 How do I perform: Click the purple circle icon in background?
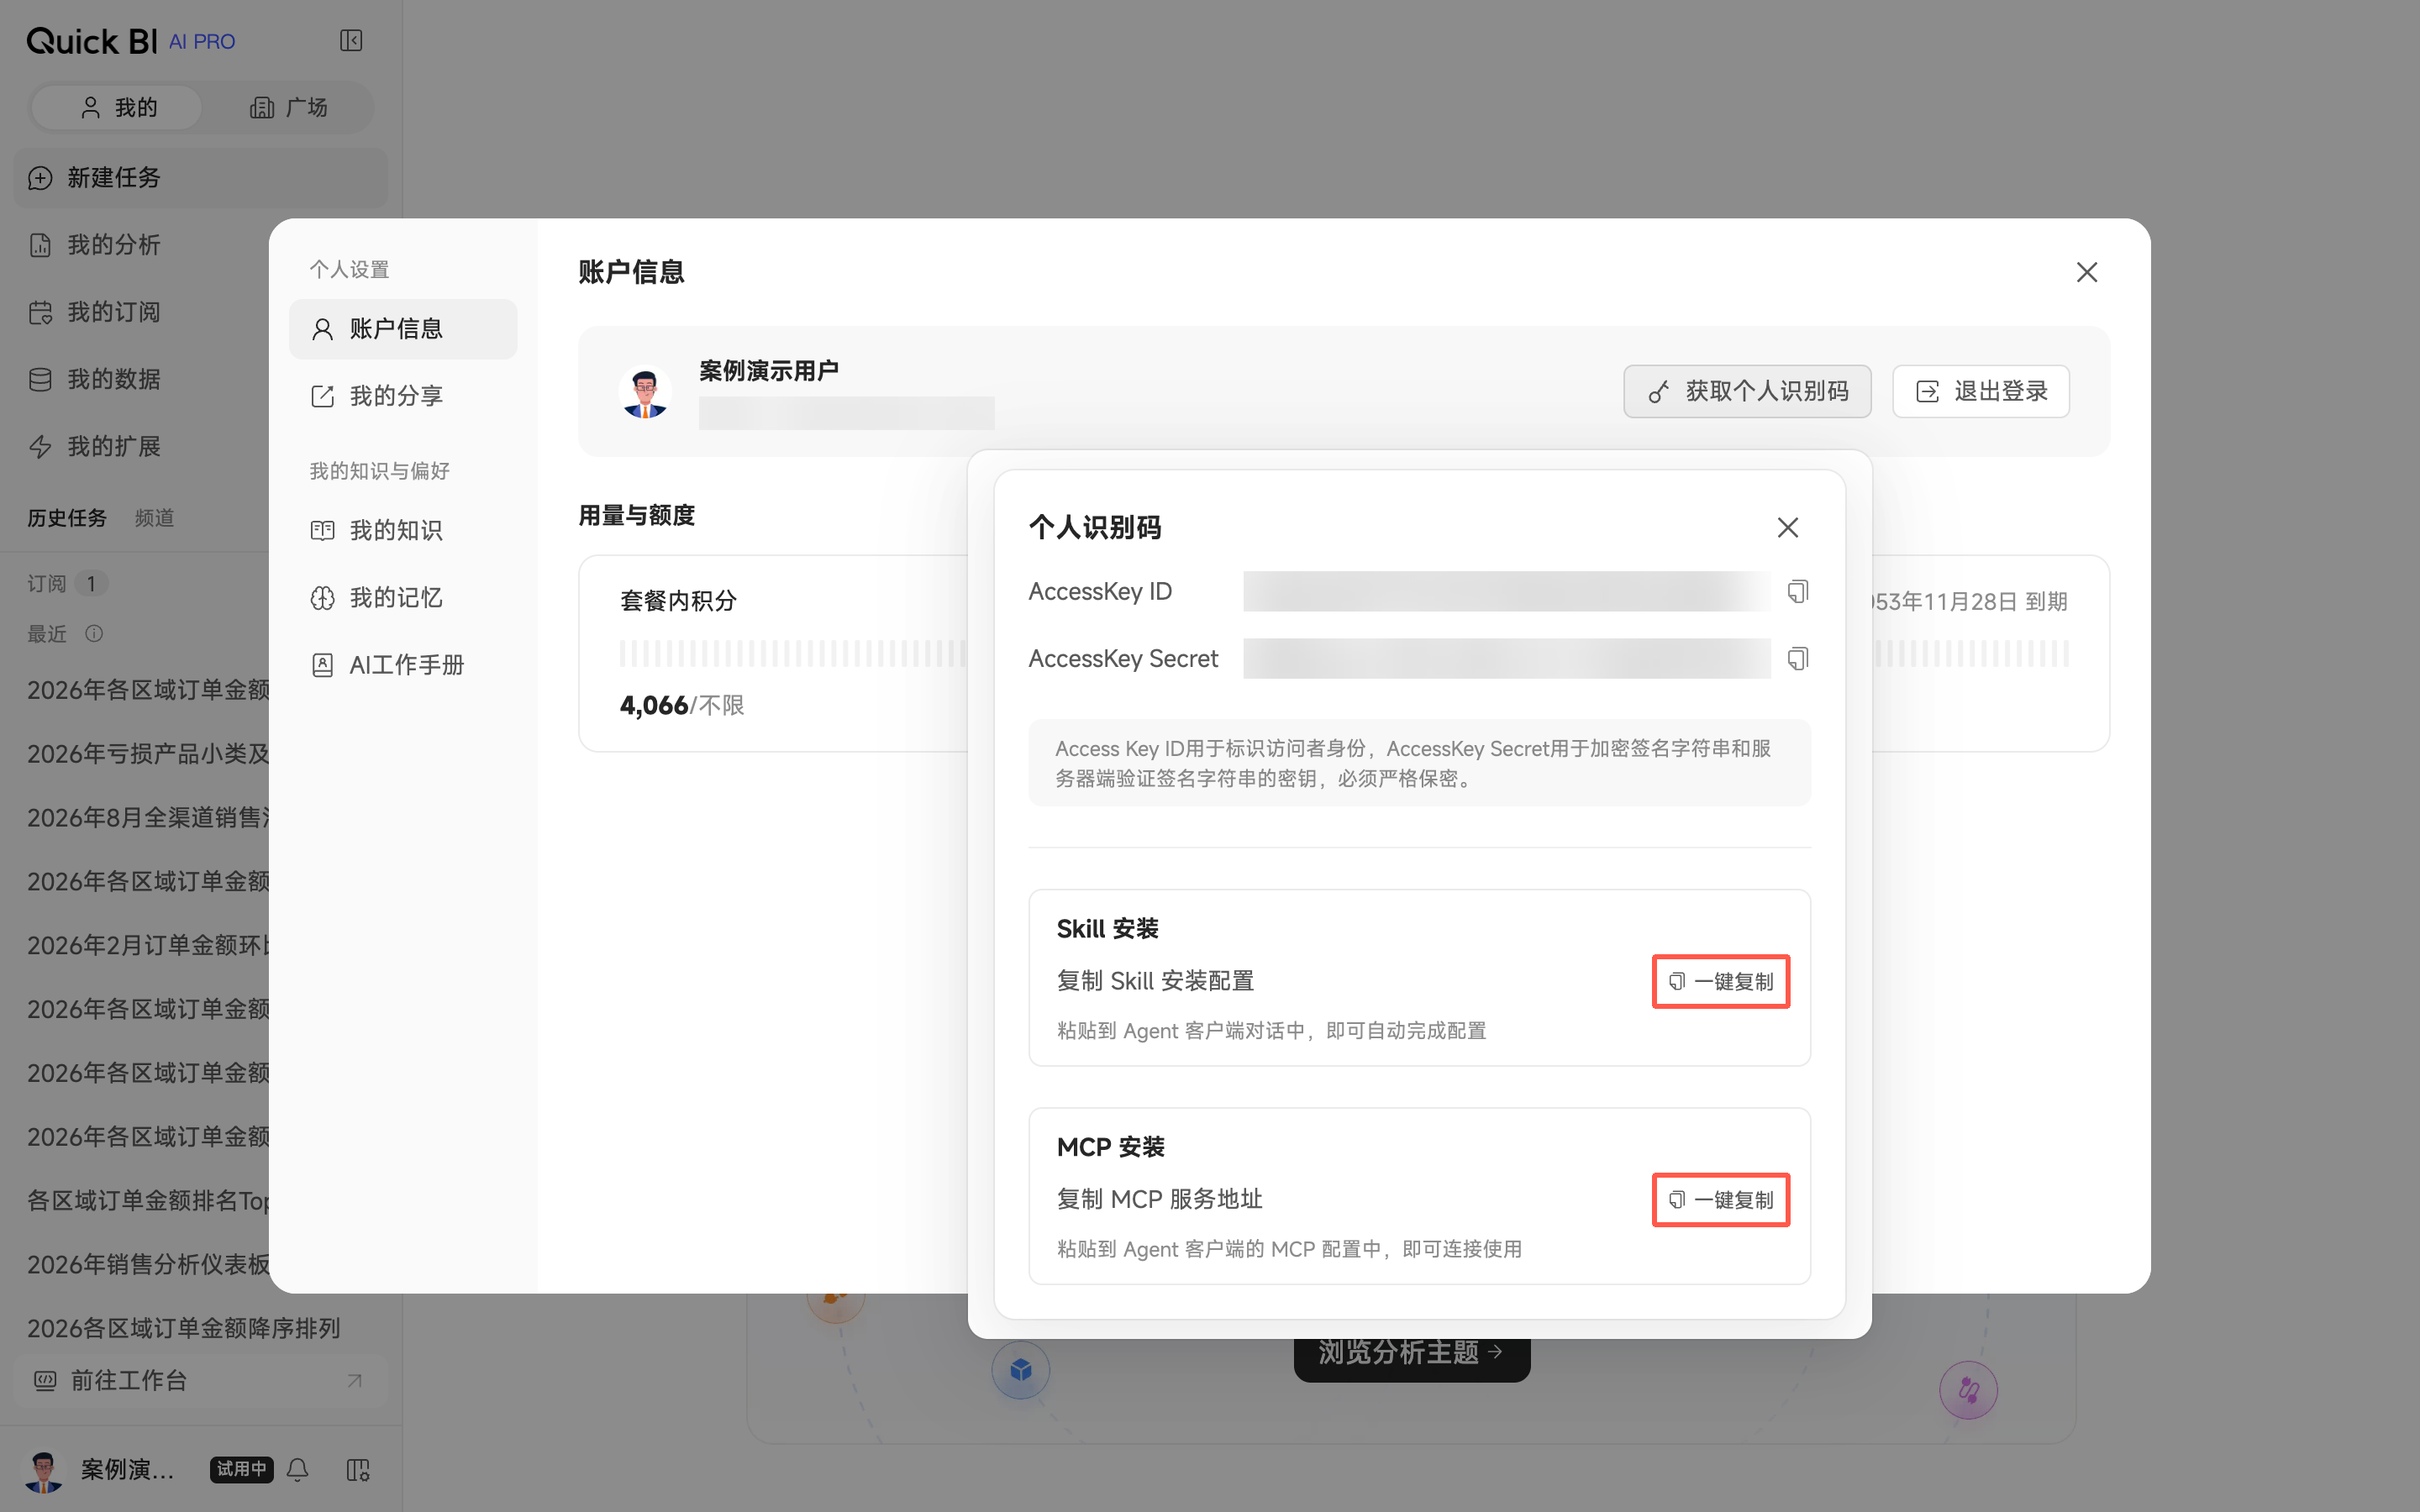pos(1968,1390)
